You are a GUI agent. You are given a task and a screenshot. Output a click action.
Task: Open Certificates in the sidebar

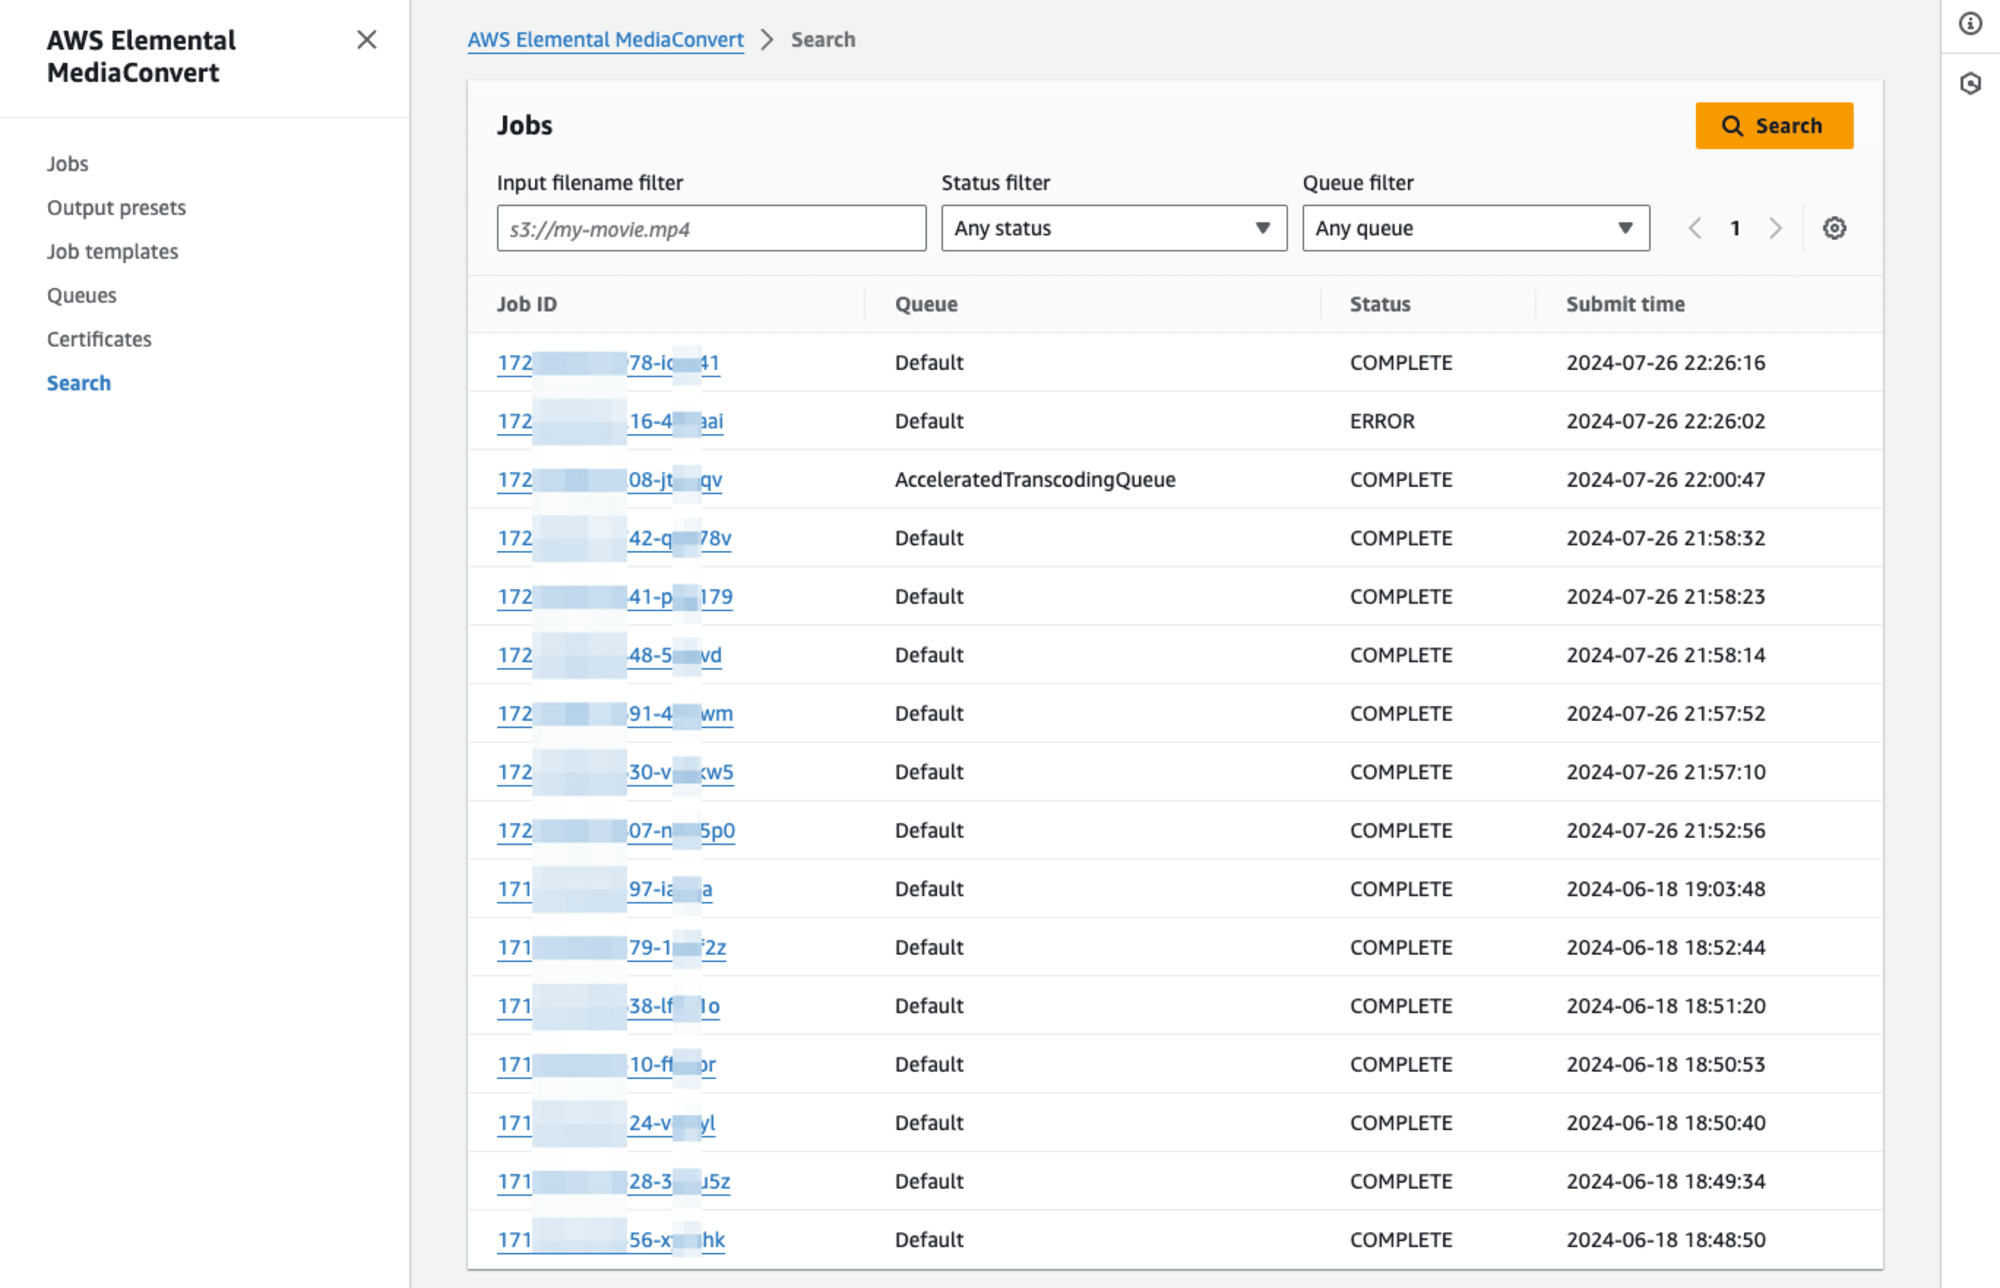click(99, 340)
